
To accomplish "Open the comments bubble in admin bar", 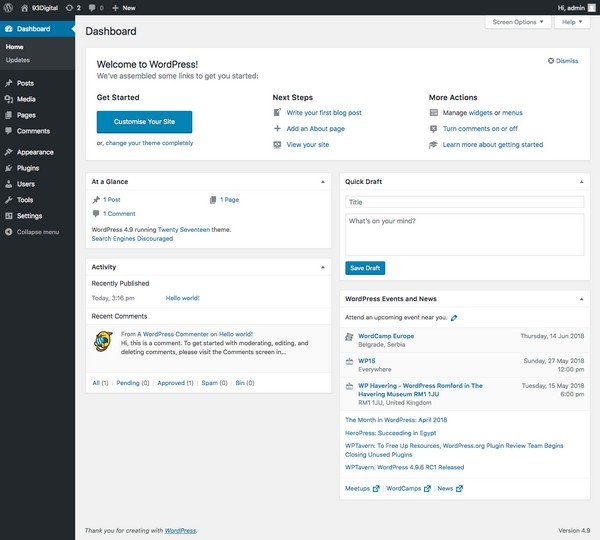I will click(x=92, y=8).
